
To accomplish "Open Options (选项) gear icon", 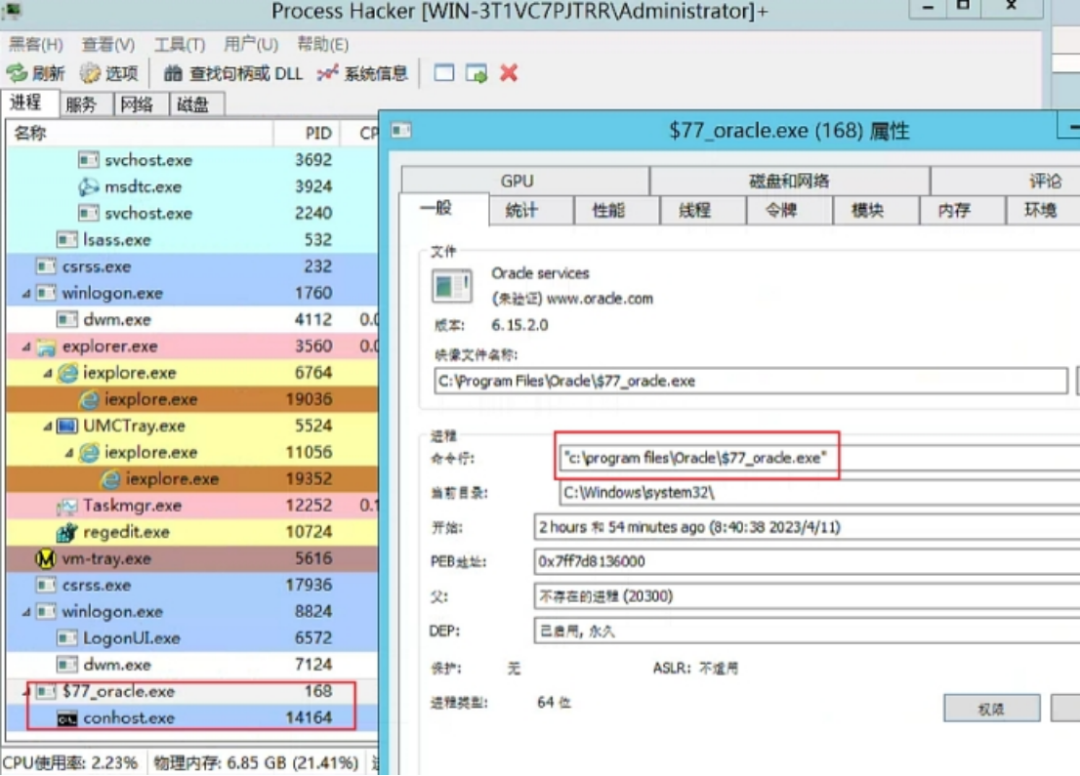I will [90, 72].
